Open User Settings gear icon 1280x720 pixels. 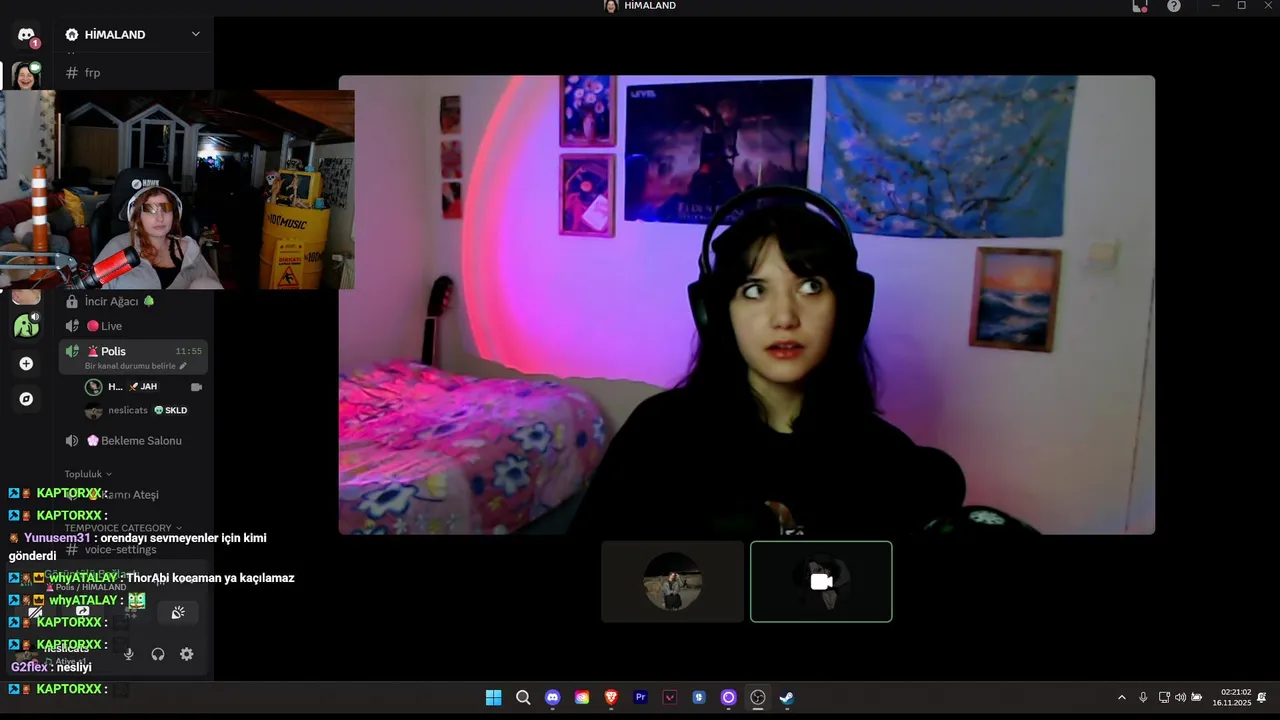click(187, 654)
